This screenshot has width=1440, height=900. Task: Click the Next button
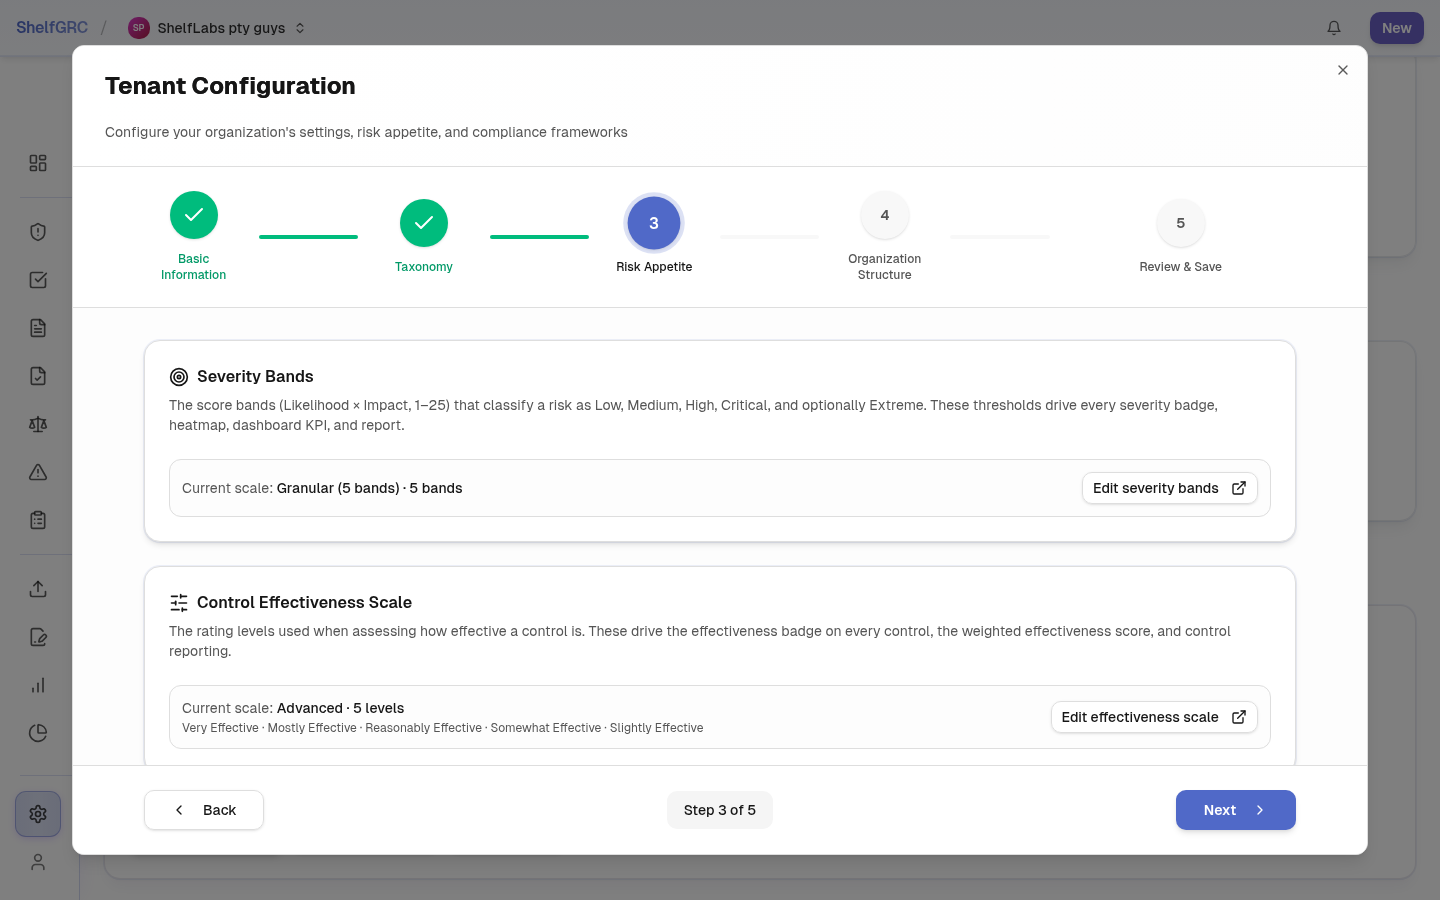coord(1236,810)
